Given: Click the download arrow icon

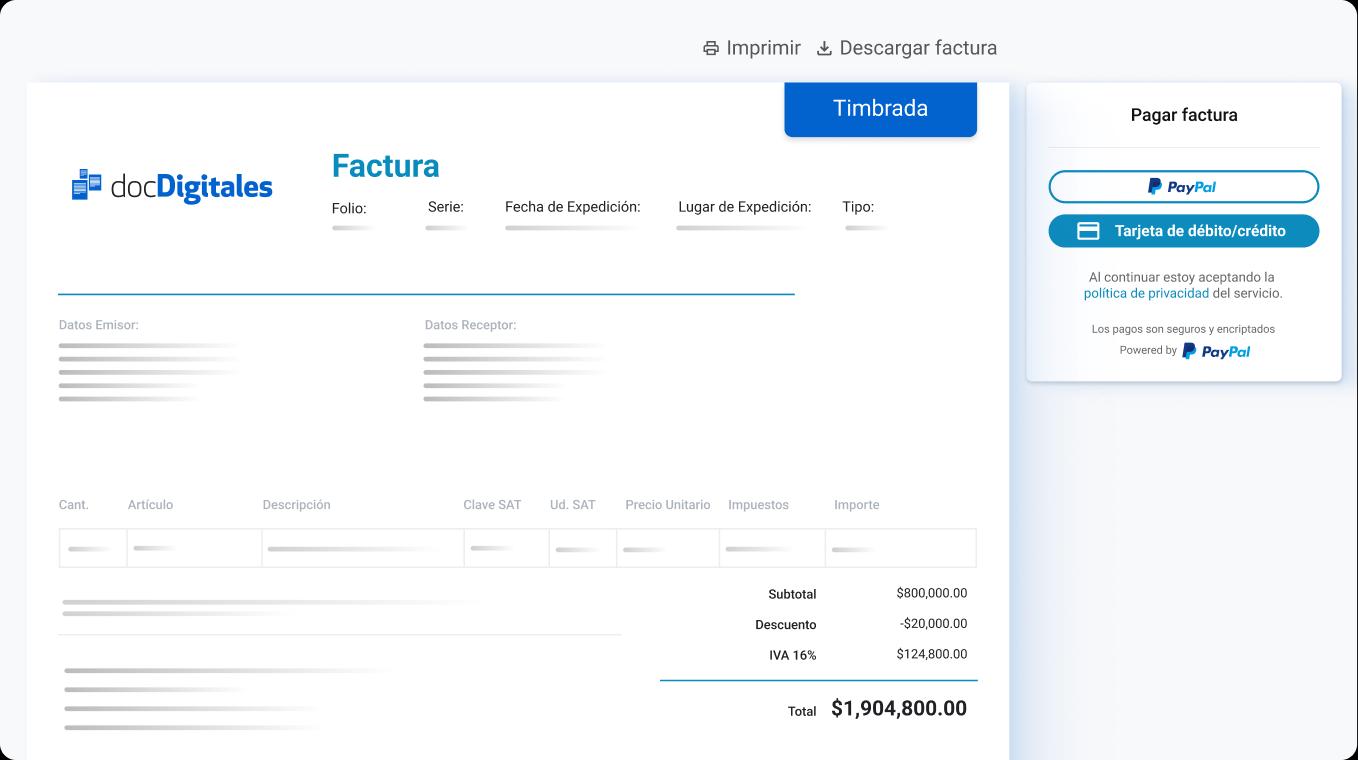Looking at the screenshot, I should pyautogui.click(x=824, y=48).
